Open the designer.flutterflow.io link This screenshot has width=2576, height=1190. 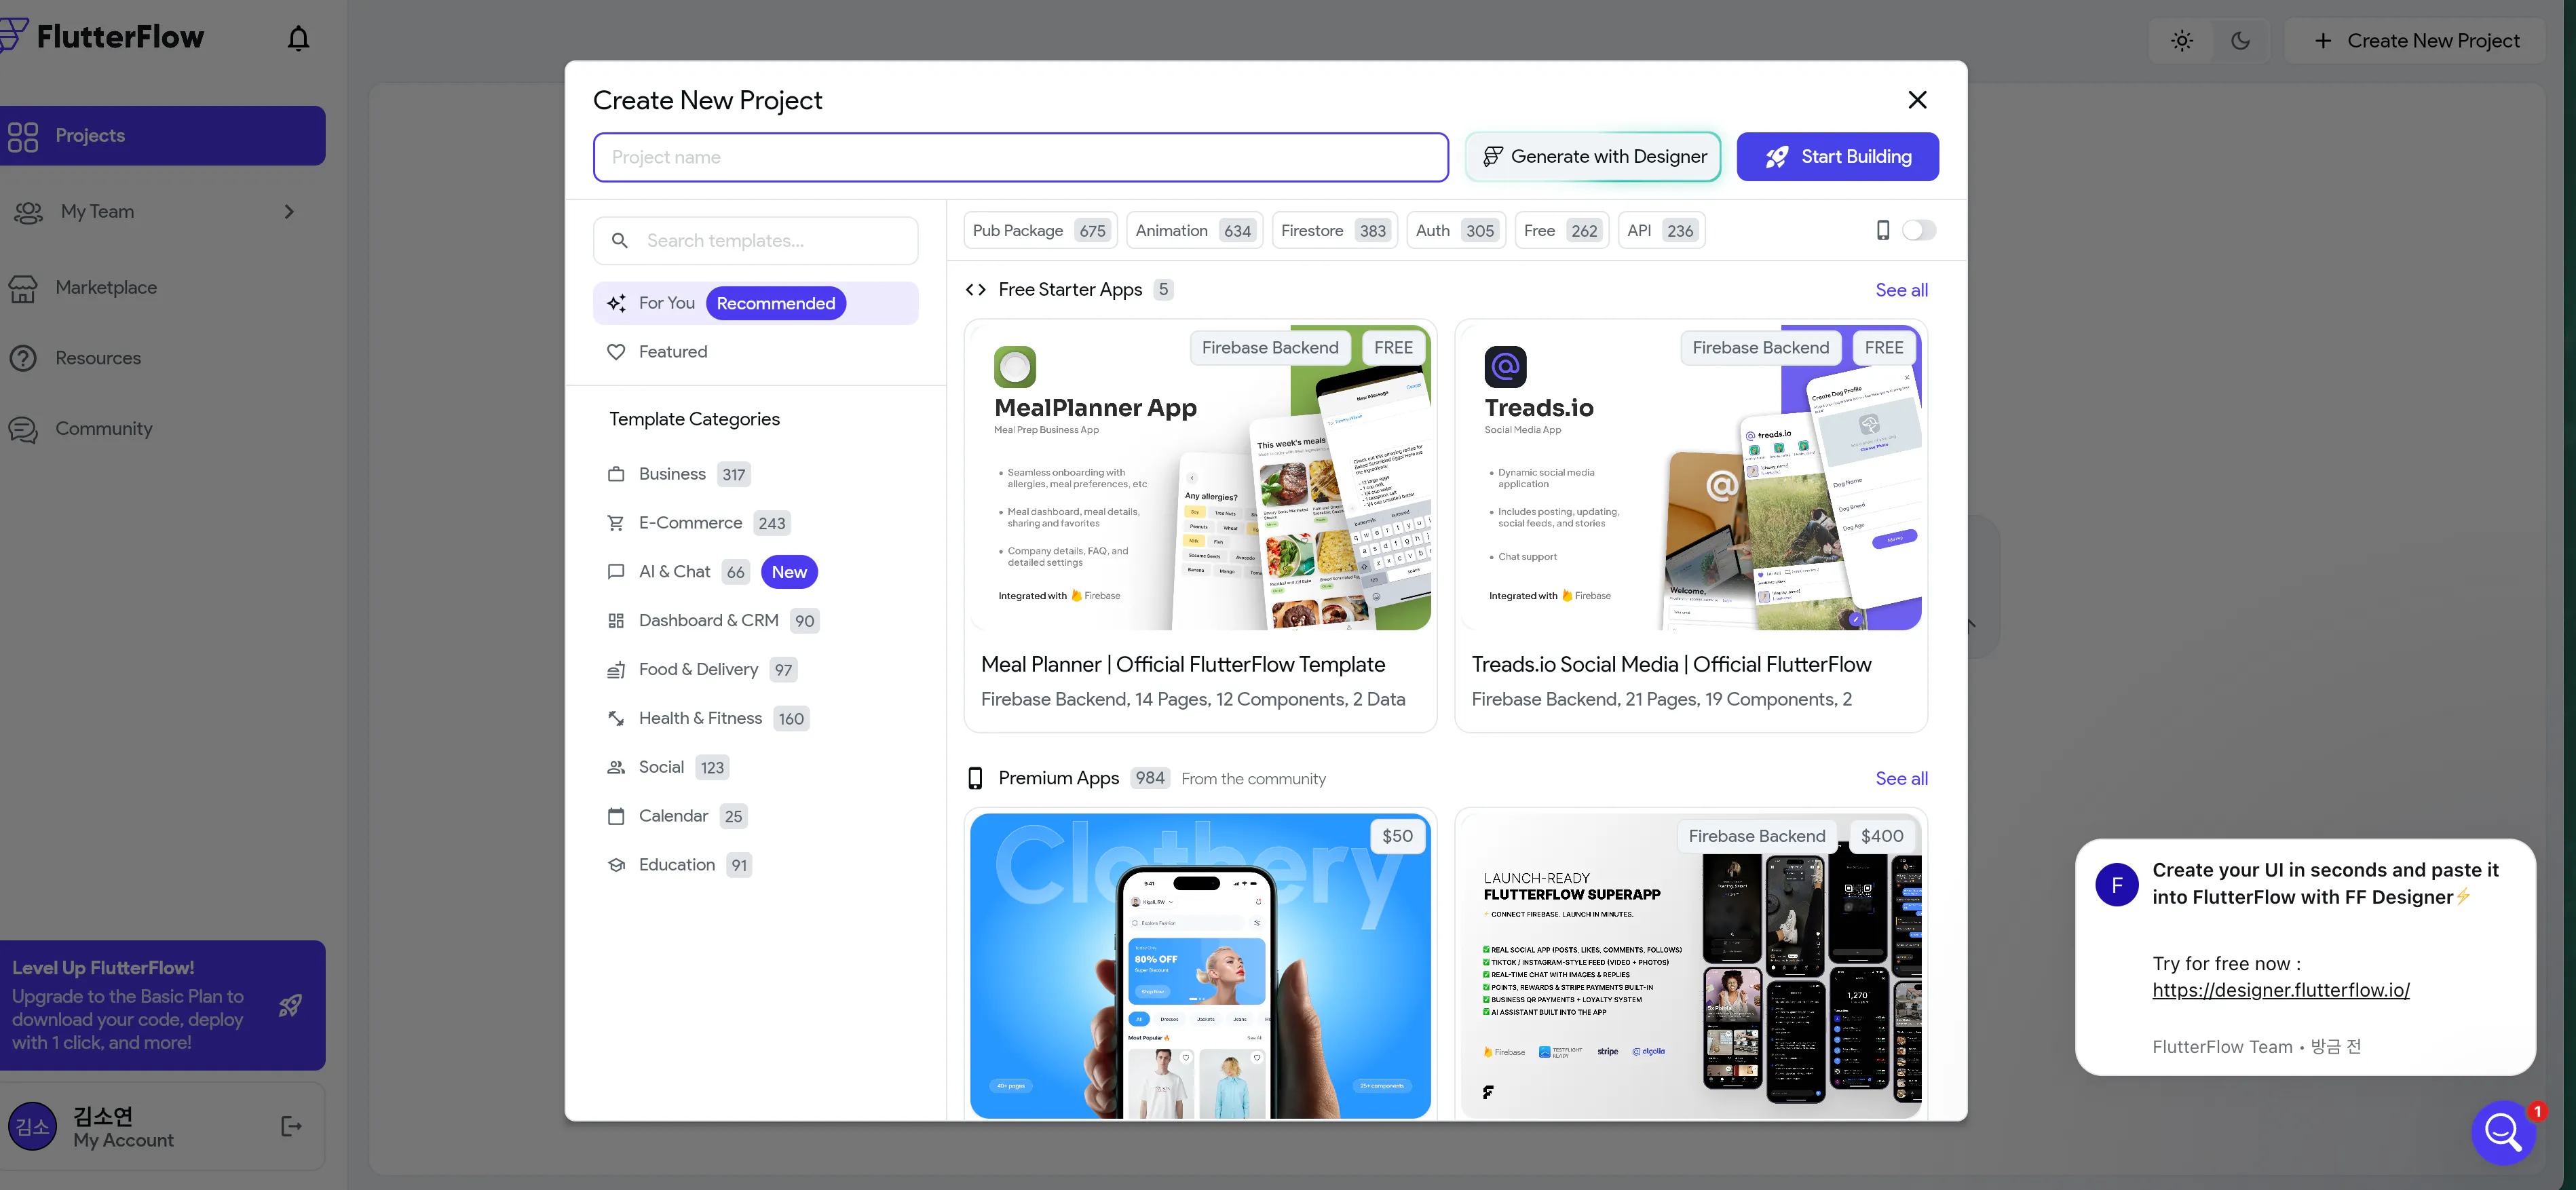click(2281, 990)
